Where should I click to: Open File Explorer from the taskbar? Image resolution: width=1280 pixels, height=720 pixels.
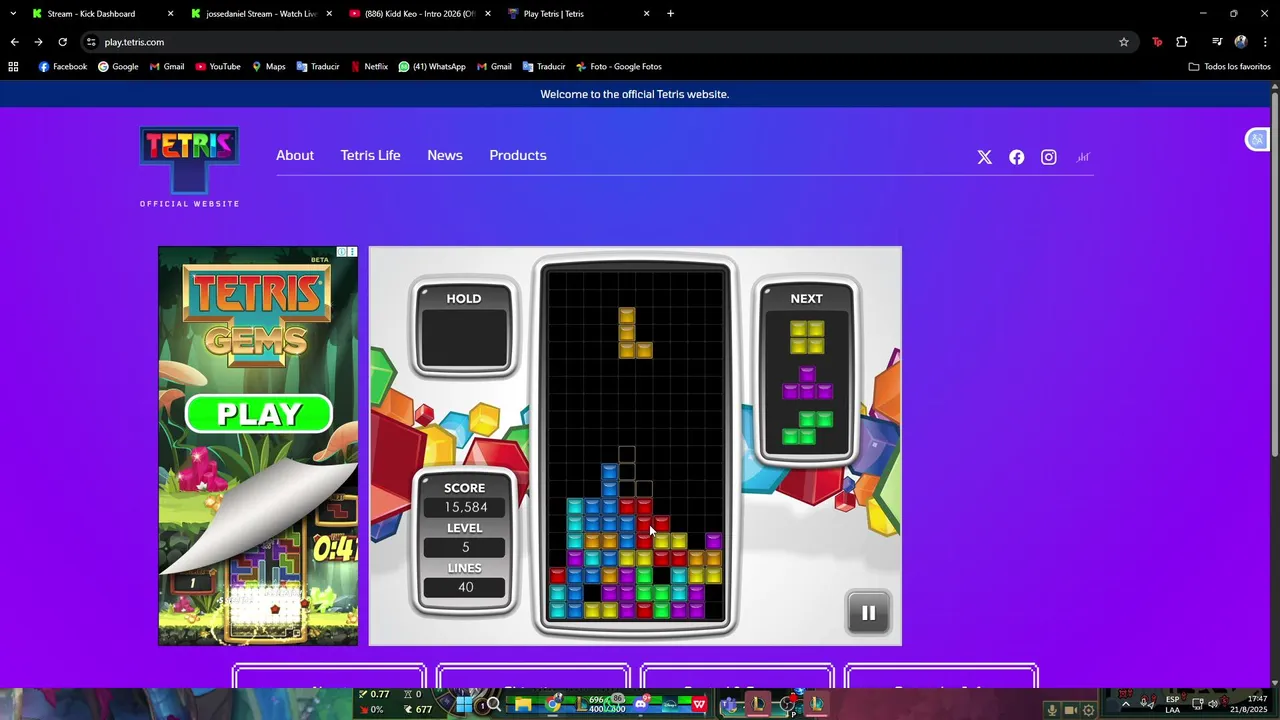(x=523, y=704)
